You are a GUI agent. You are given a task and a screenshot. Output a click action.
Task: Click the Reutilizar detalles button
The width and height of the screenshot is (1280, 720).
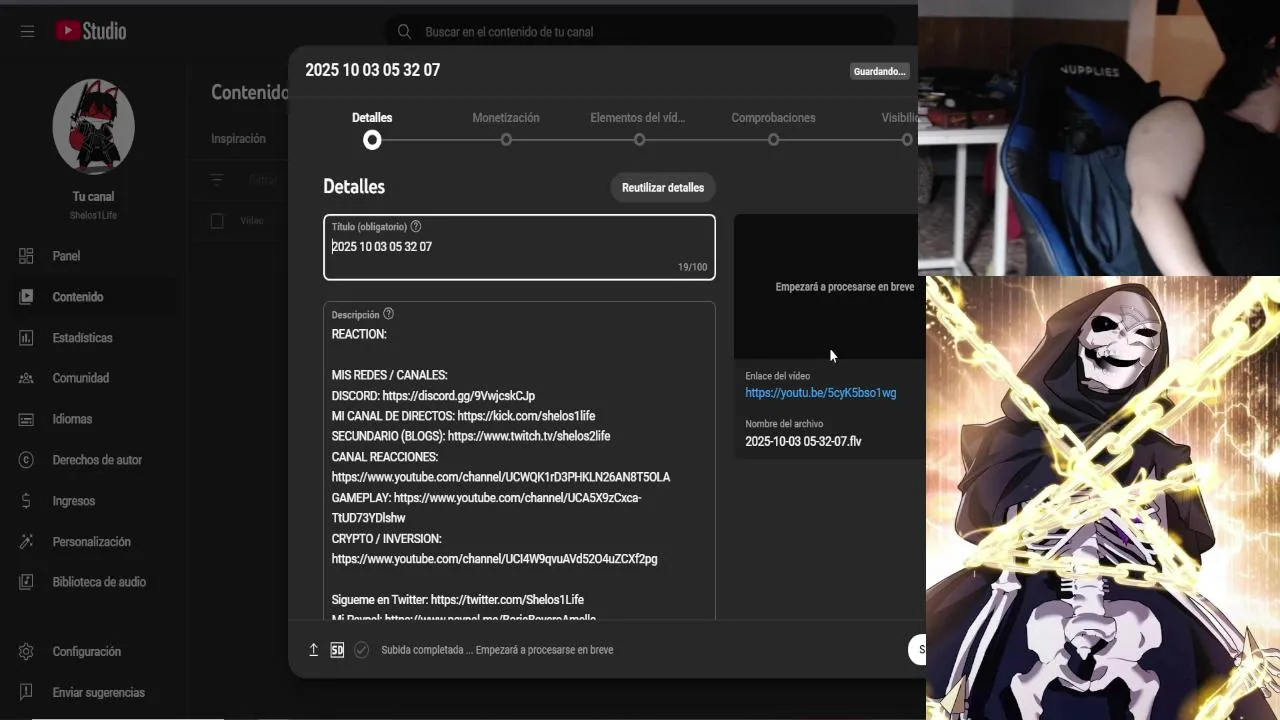pyautogui.click(x=663, y=188)
